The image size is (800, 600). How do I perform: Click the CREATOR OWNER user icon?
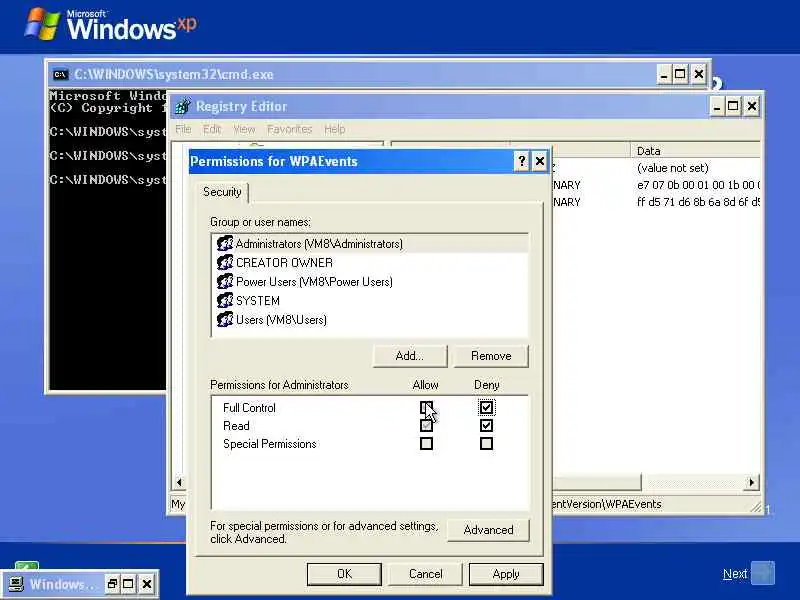(224, 263)
